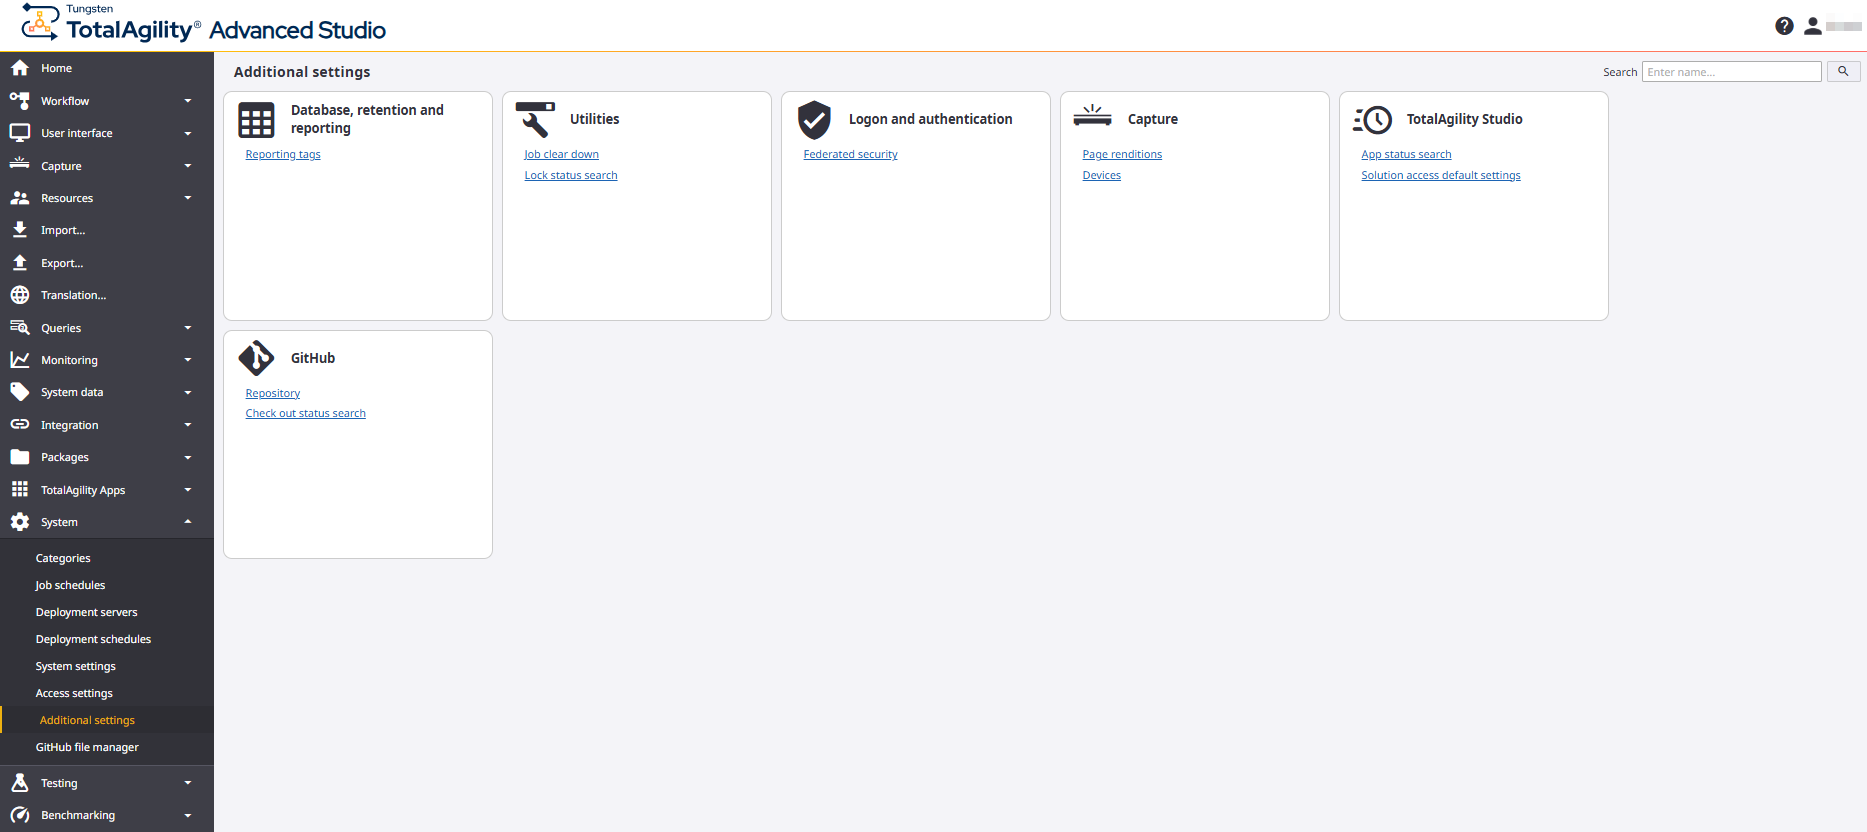Expand the Workflow menu arrow
This screenshot has height=832, width=1867.
tap(188, 101)
